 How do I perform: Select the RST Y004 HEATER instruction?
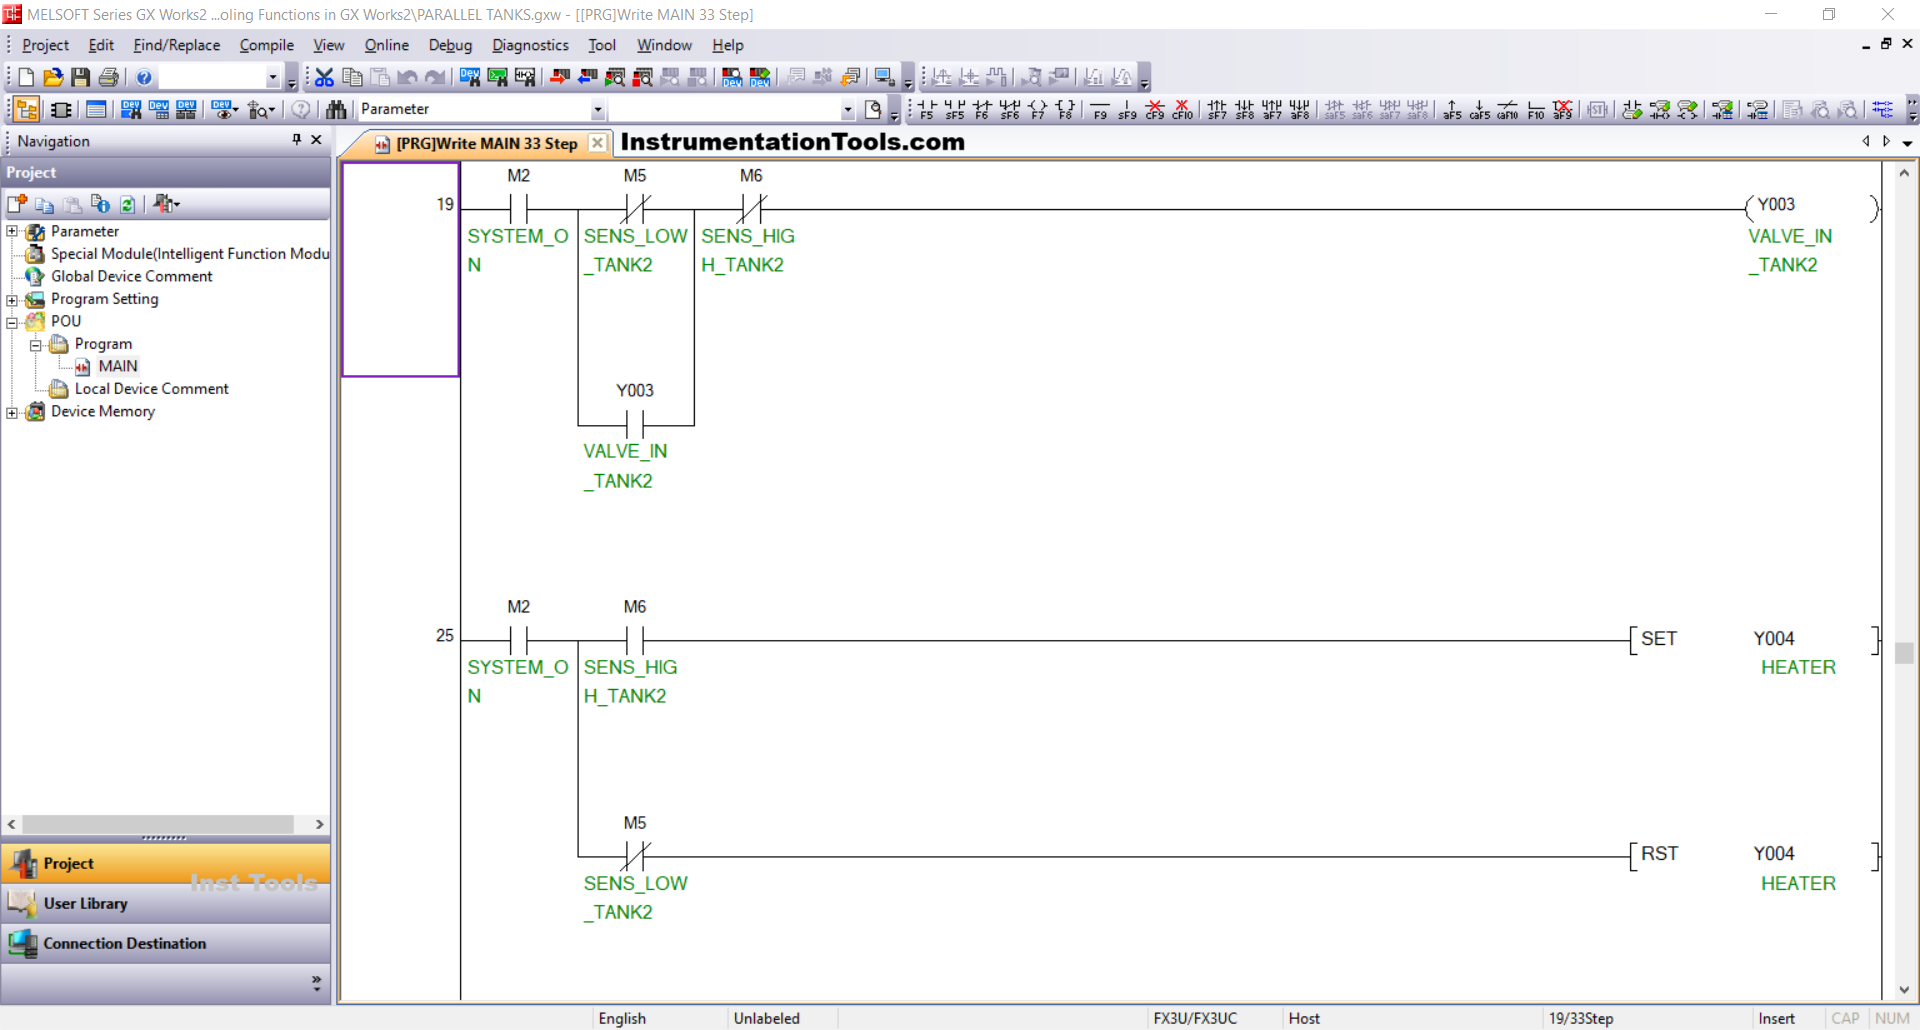1755,855
